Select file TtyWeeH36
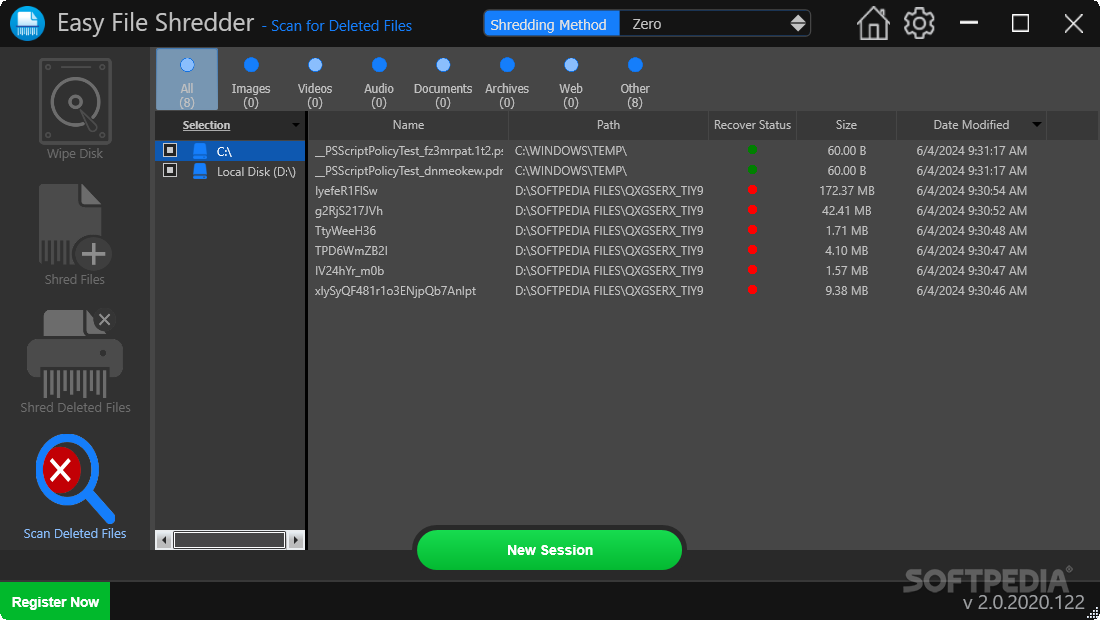 click(x=345, y=231)
